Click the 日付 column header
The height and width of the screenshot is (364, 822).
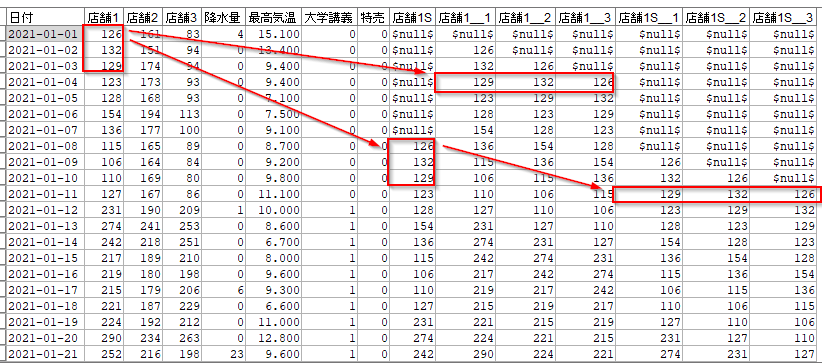tap(45, 18)
